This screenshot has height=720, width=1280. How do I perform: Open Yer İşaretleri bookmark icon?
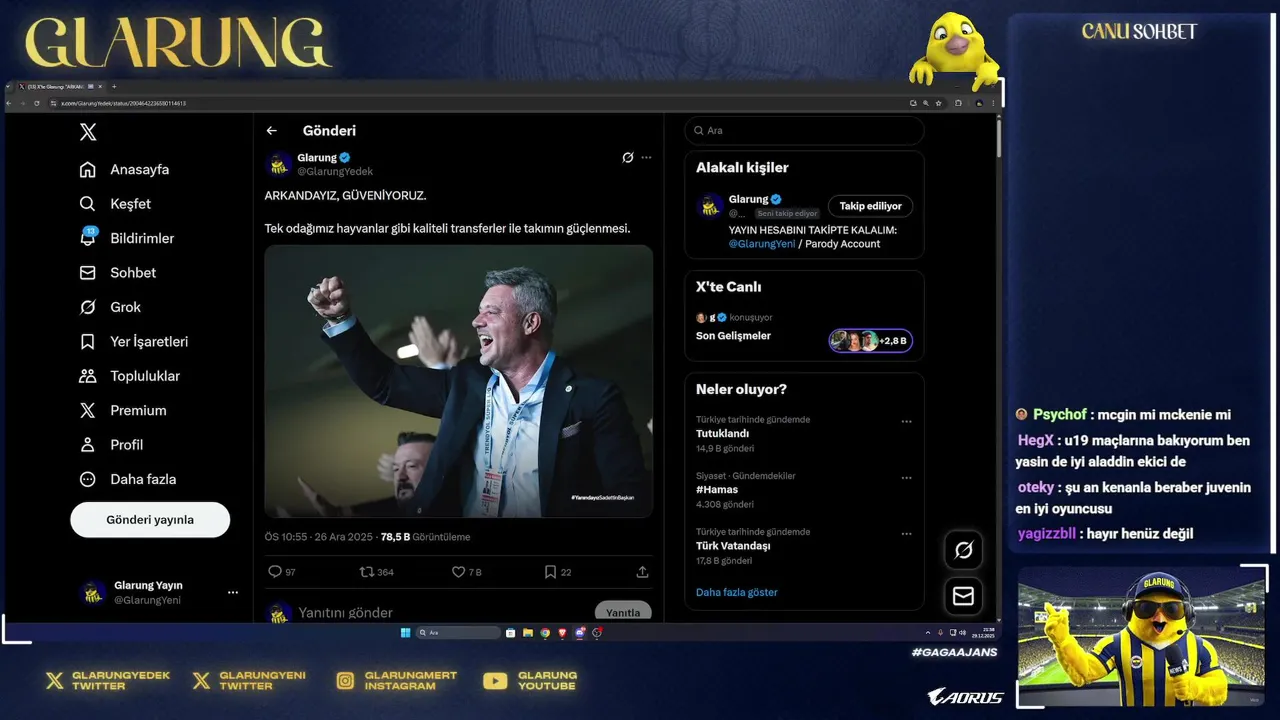point(88,342)
